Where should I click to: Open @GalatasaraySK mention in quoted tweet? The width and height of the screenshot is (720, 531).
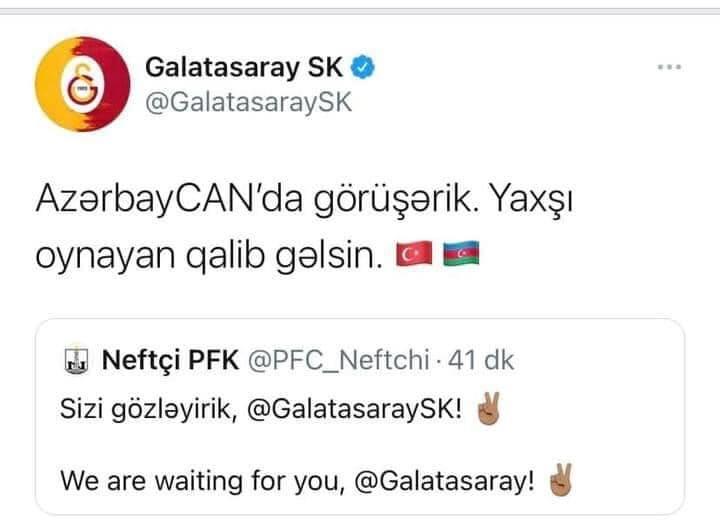(x=354, y=408)
